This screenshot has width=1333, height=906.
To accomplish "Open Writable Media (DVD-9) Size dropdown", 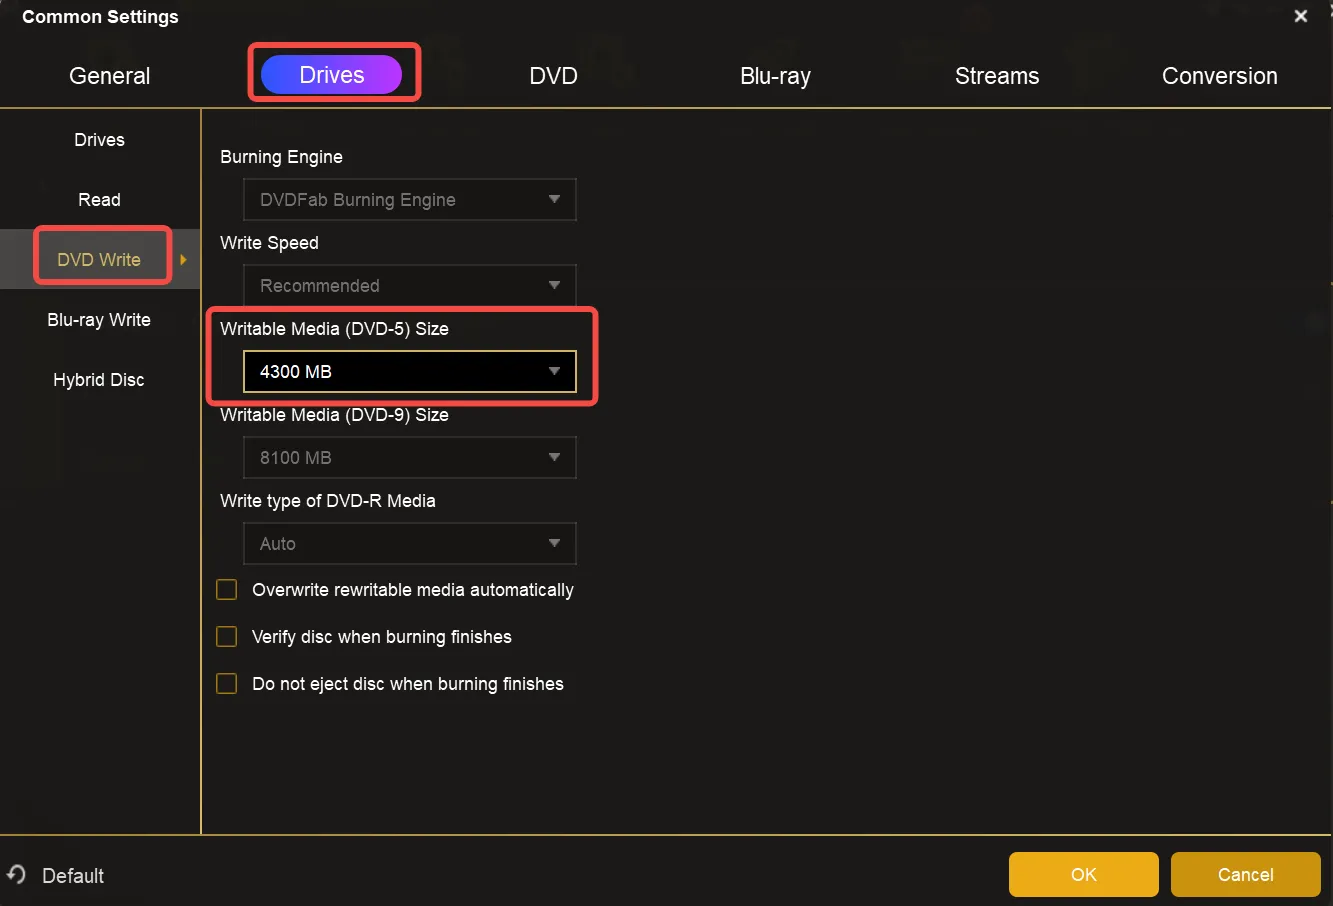I will click(x=410, y=458).
